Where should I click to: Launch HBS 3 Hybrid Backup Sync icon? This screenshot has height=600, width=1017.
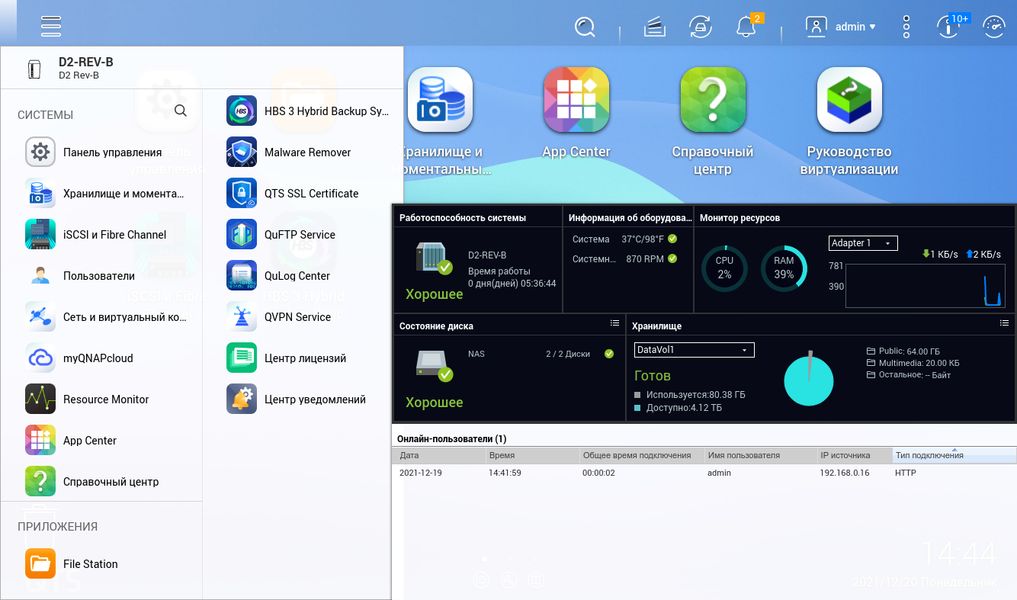click(x=241, y=111)
